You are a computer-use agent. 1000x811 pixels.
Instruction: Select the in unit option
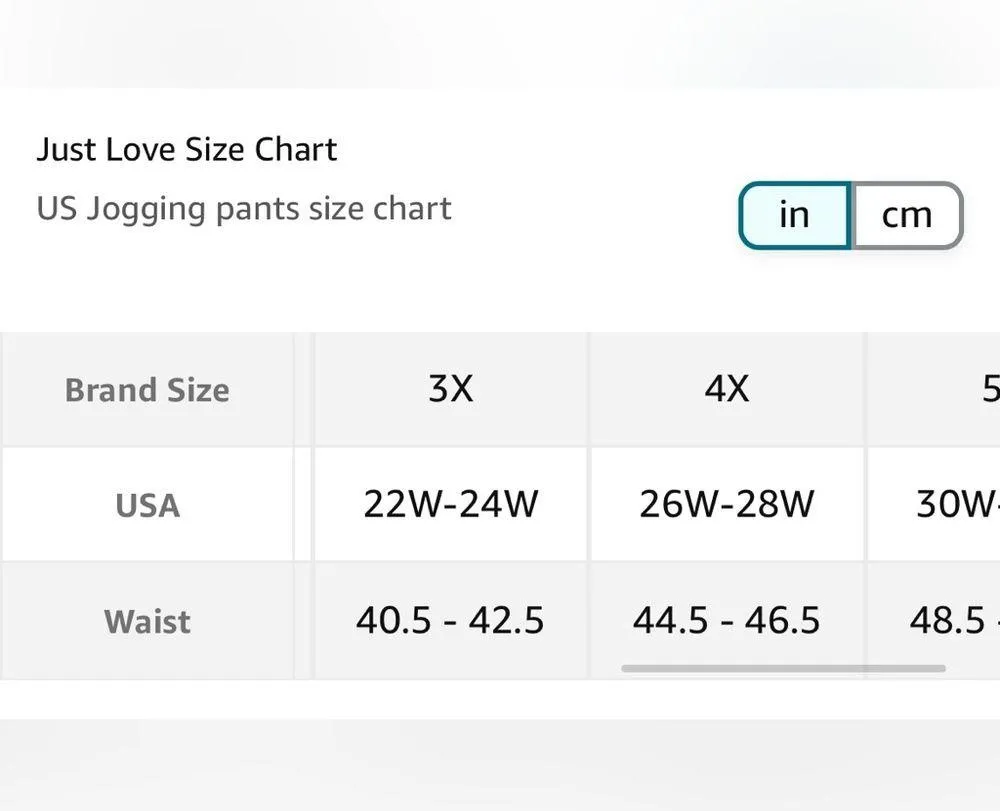[795, 214]
